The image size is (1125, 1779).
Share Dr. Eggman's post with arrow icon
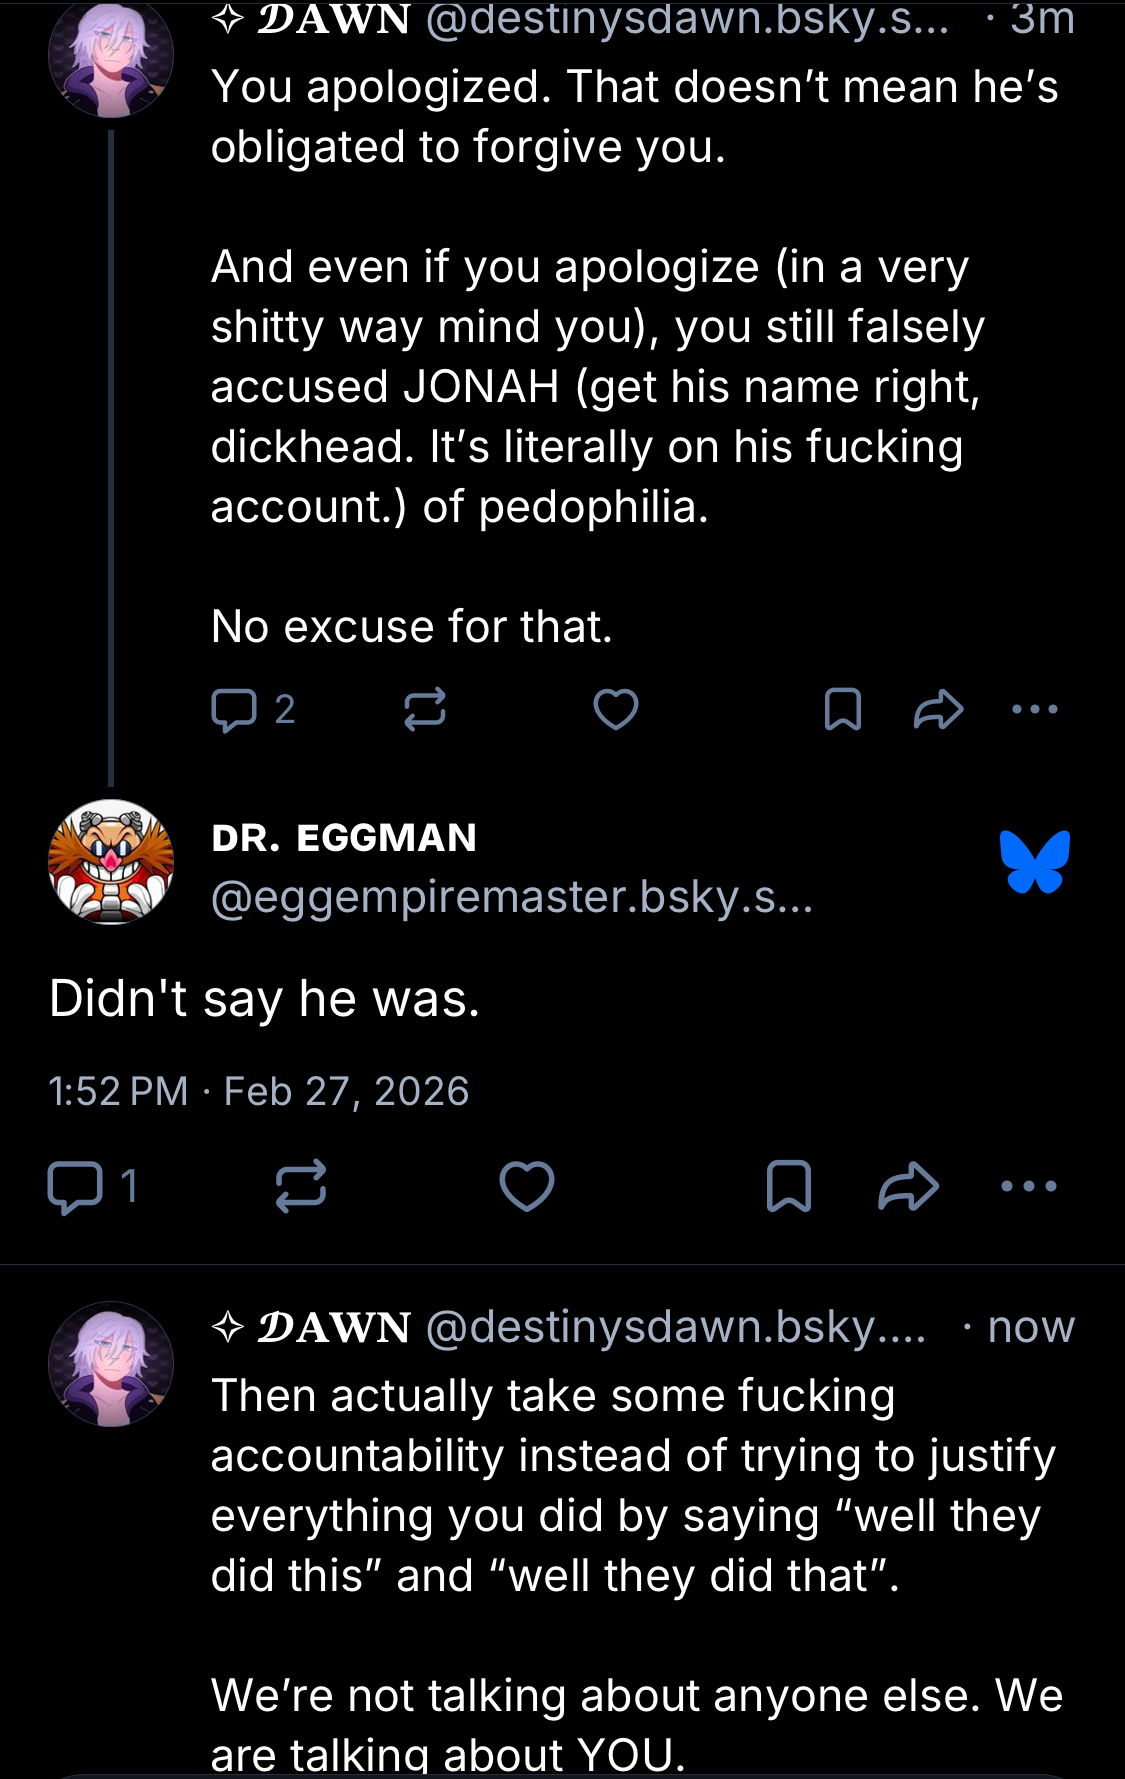pyautogui.click(x=908, y=1187)
